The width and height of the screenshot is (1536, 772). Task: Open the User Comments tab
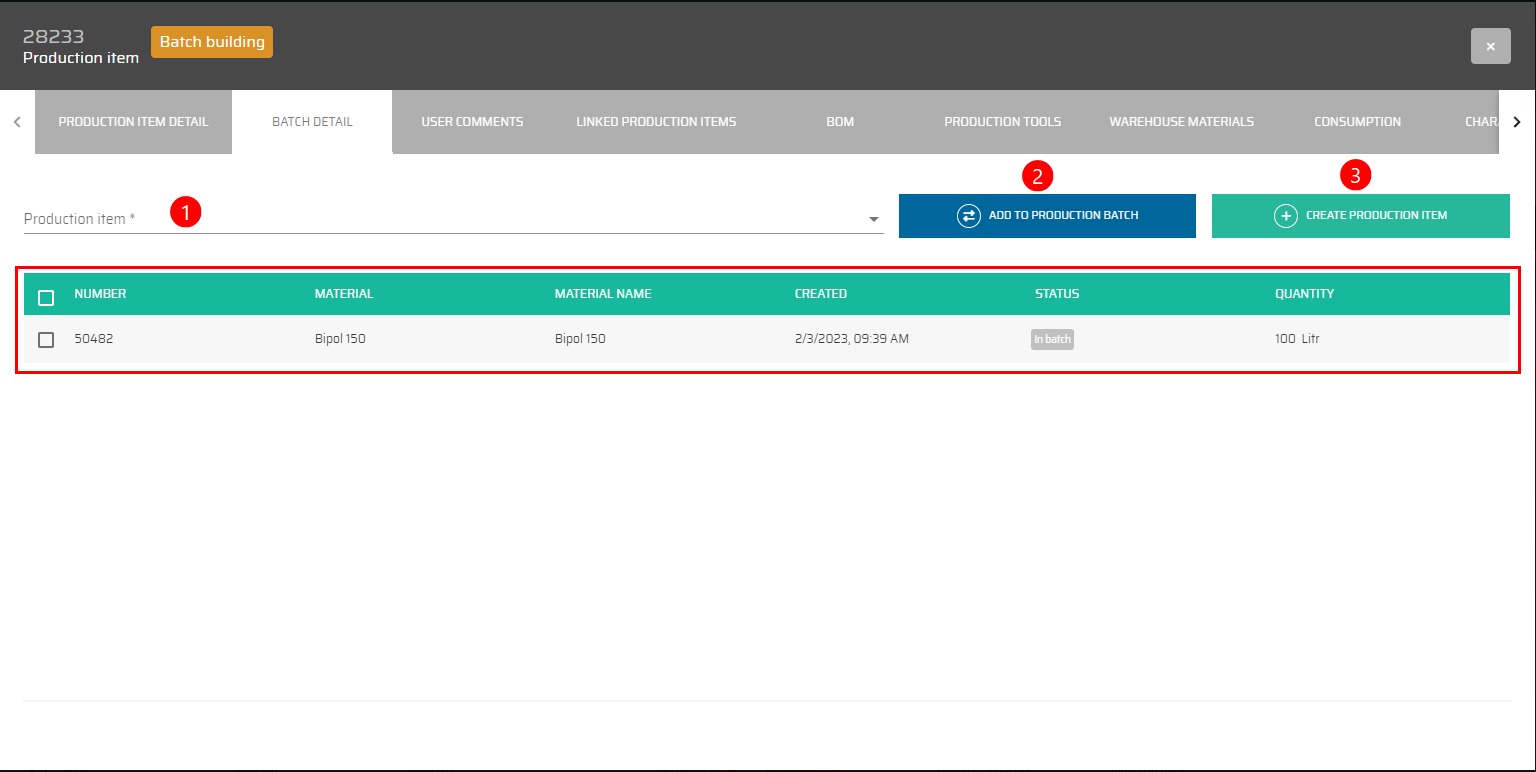[x=472, y=122]
